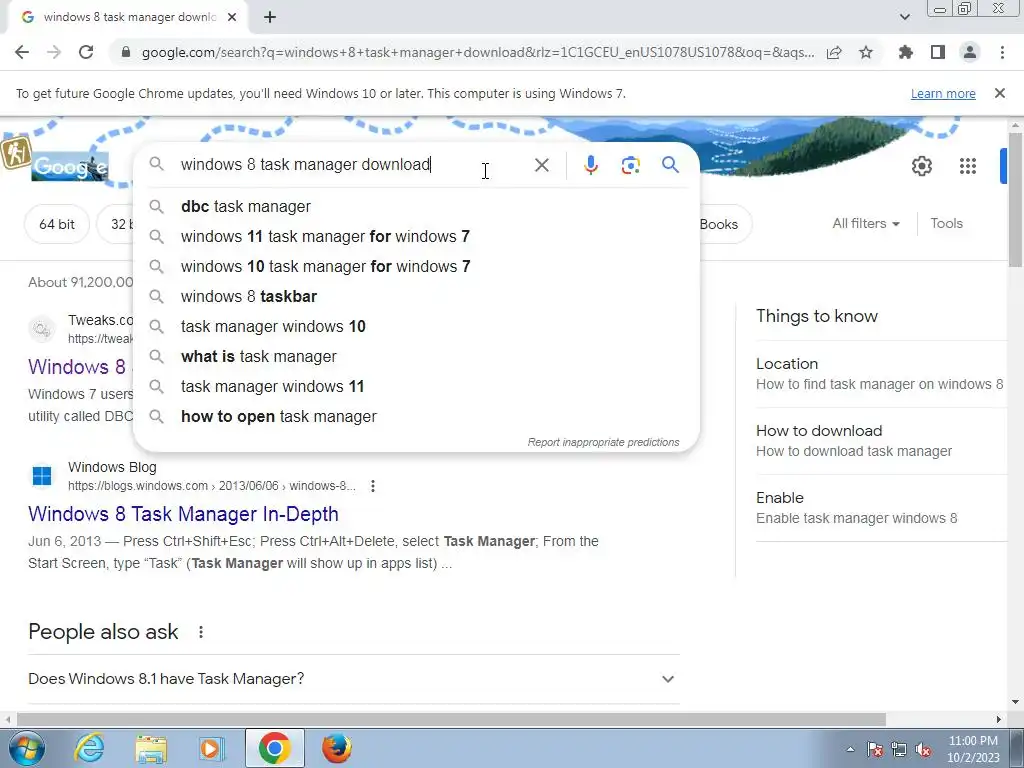
Task: Open Enable in Things to know
Action: click(x=880, y=507)
